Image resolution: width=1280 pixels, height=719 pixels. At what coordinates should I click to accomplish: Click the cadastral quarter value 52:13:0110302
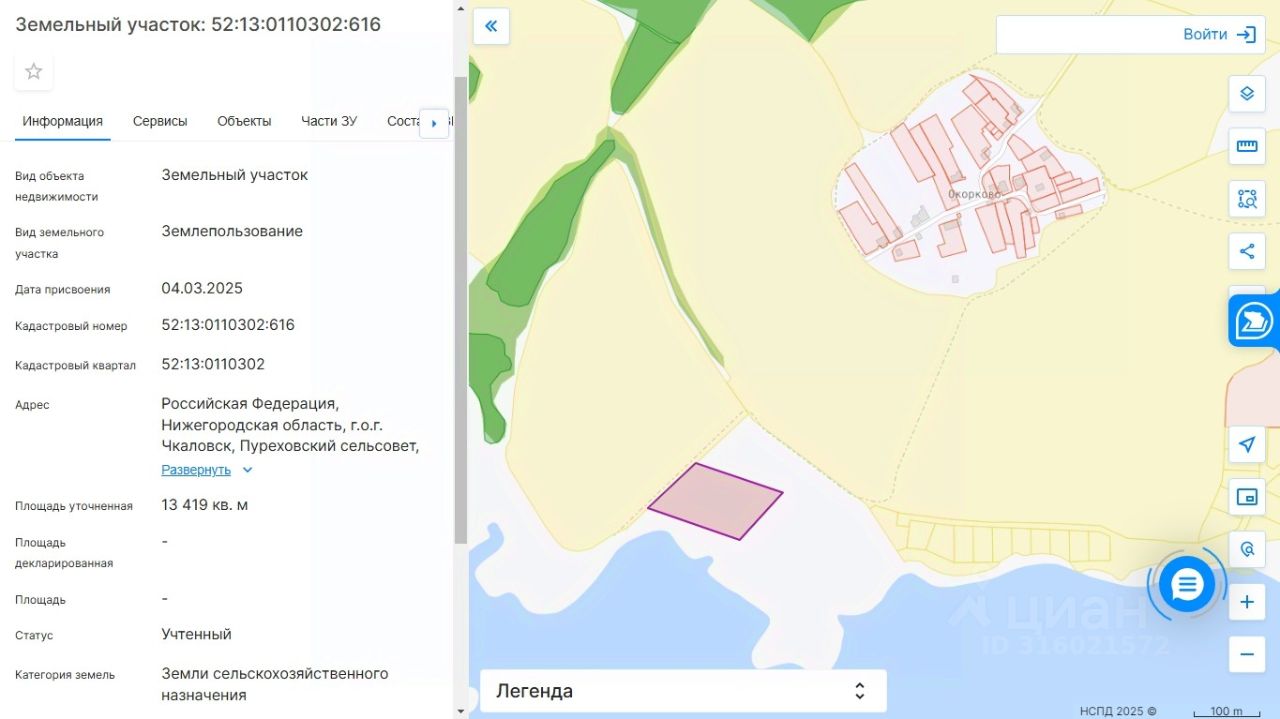tap(213, 364)
